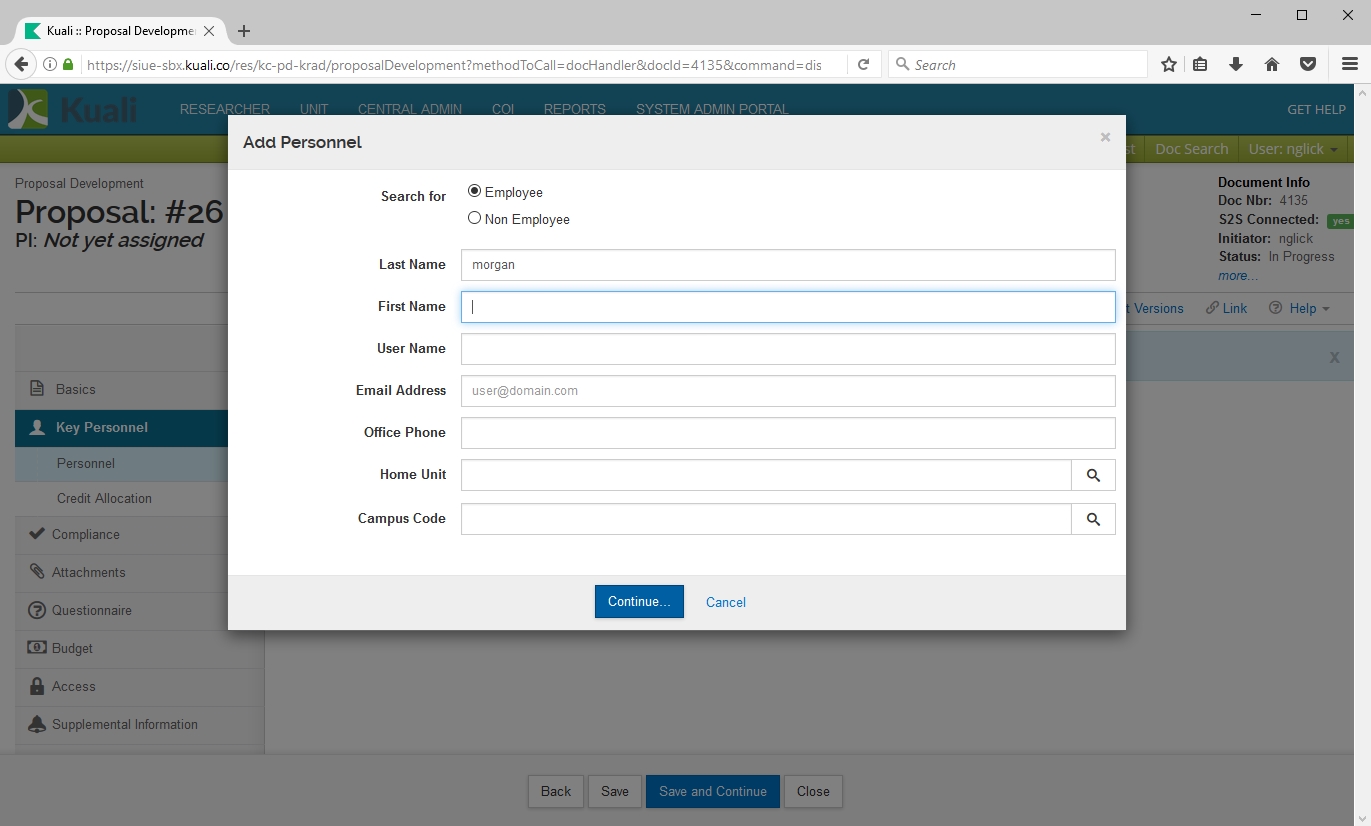Viewport: 1371px width, 826px height.
Task: Close the Add Personnel dialog with X
Action: tap(1105, 138)
